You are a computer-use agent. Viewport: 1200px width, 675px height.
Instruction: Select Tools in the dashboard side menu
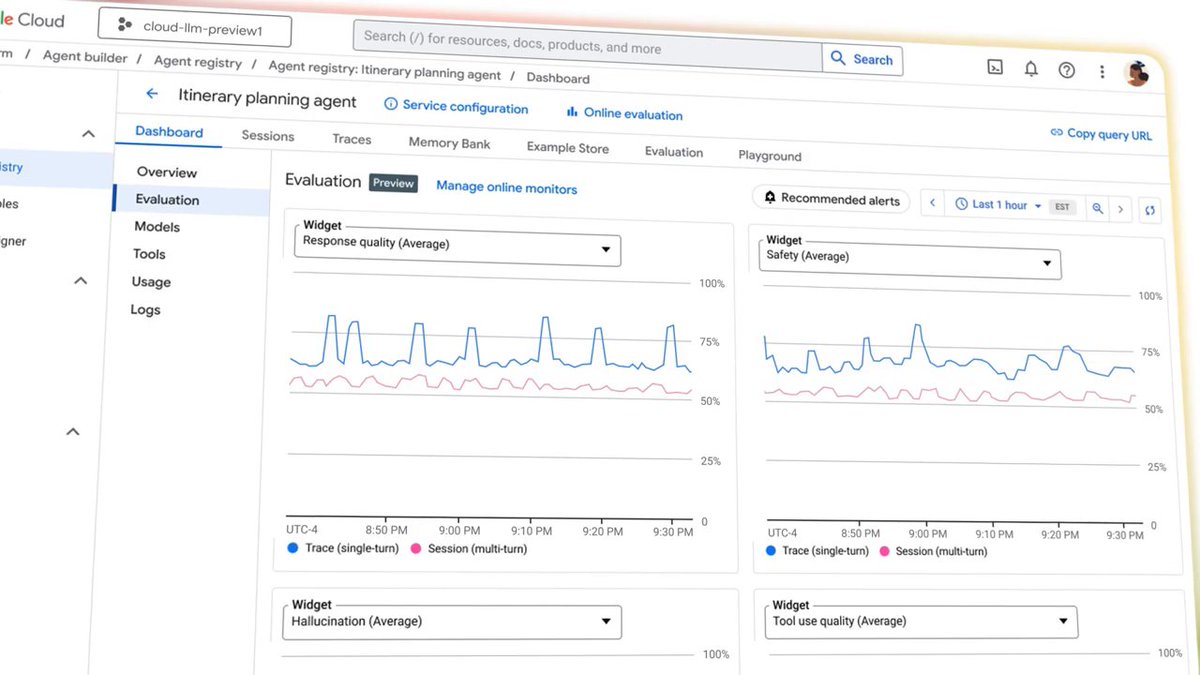click(x=149, y=254)
